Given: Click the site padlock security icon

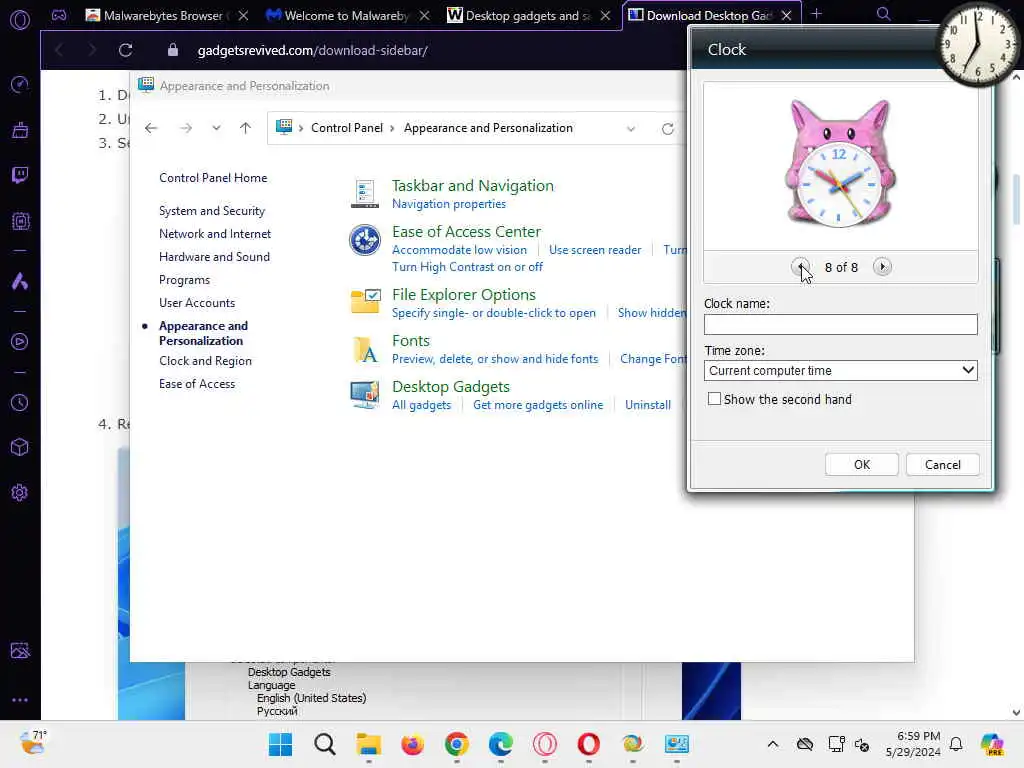Looking at the screenshot, I should coord(172,50).
